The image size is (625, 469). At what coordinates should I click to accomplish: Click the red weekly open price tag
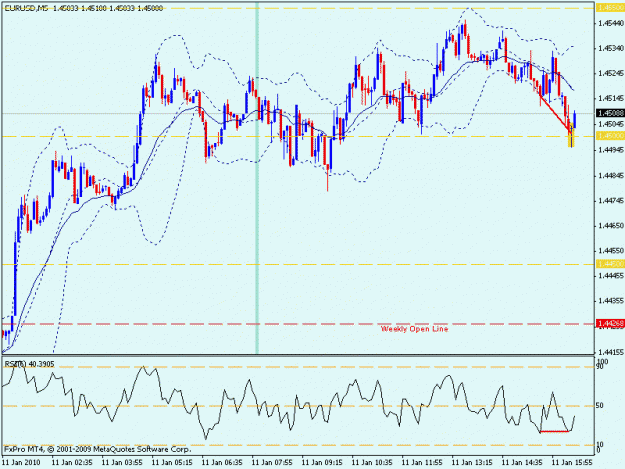point(610,324)
